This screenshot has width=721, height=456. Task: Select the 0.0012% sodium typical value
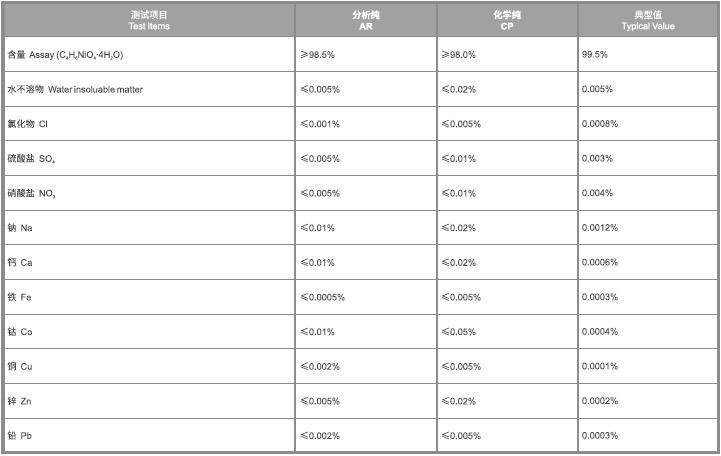600,228
